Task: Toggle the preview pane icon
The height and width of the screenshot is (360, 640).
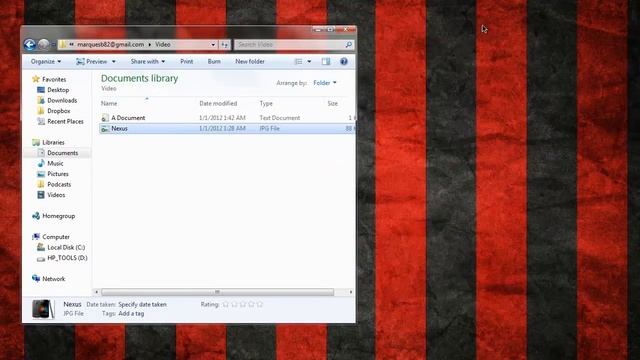Action: pos(326,62)
